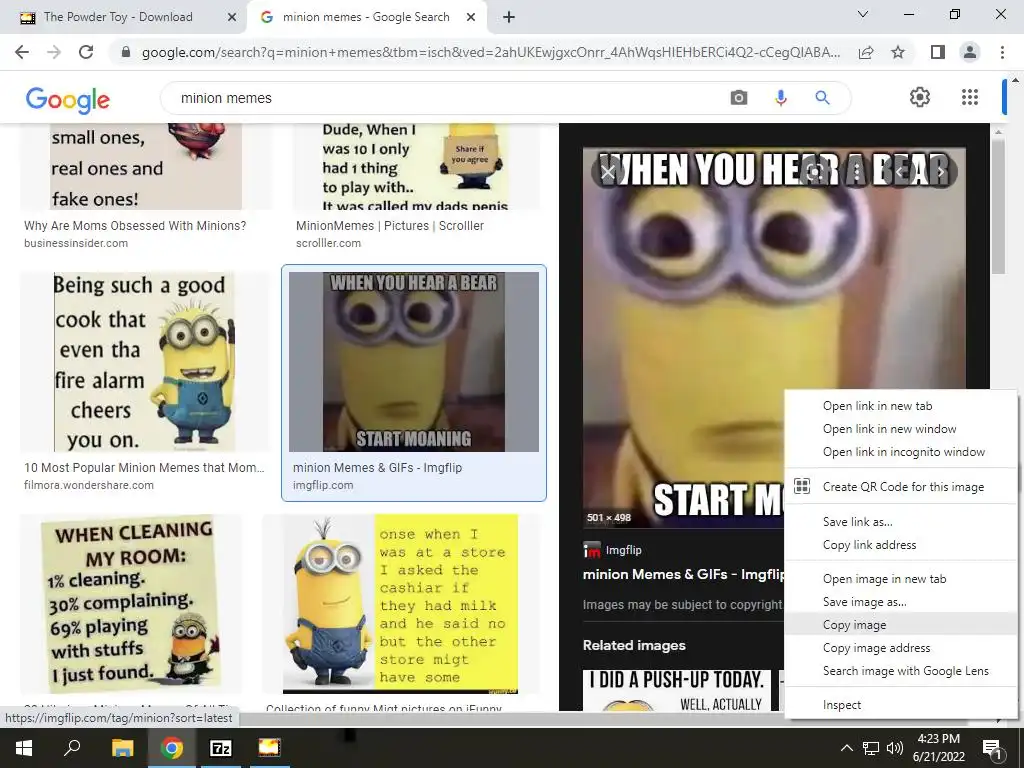This screenshot has height=768, width=1024.
Task: Click the Imgflip favicon in the preview panel
Action: click(591, 550)
